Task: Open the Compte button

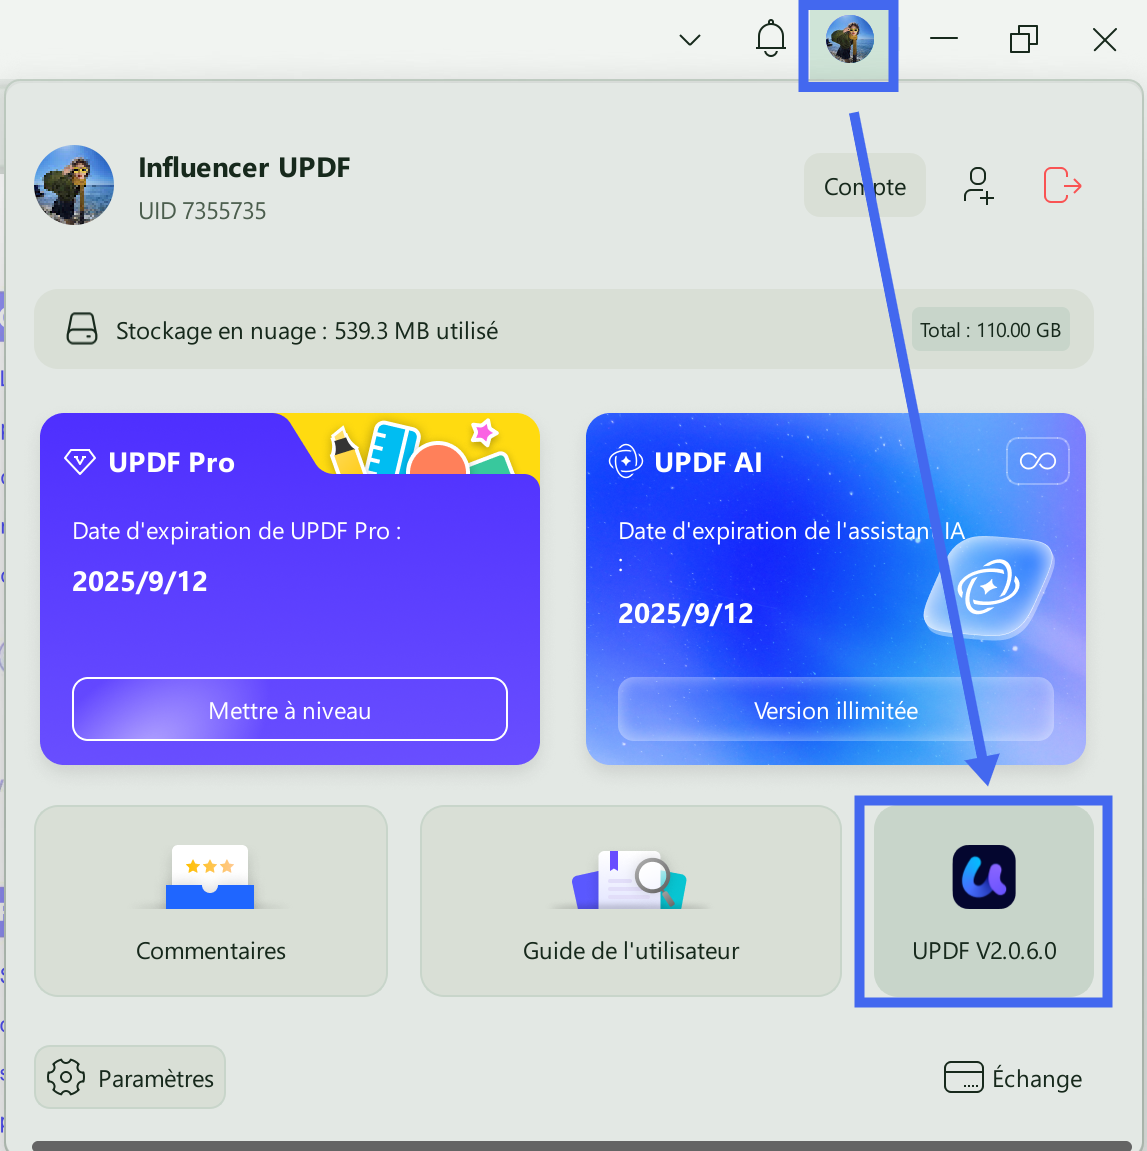Action: coord(864,186)
